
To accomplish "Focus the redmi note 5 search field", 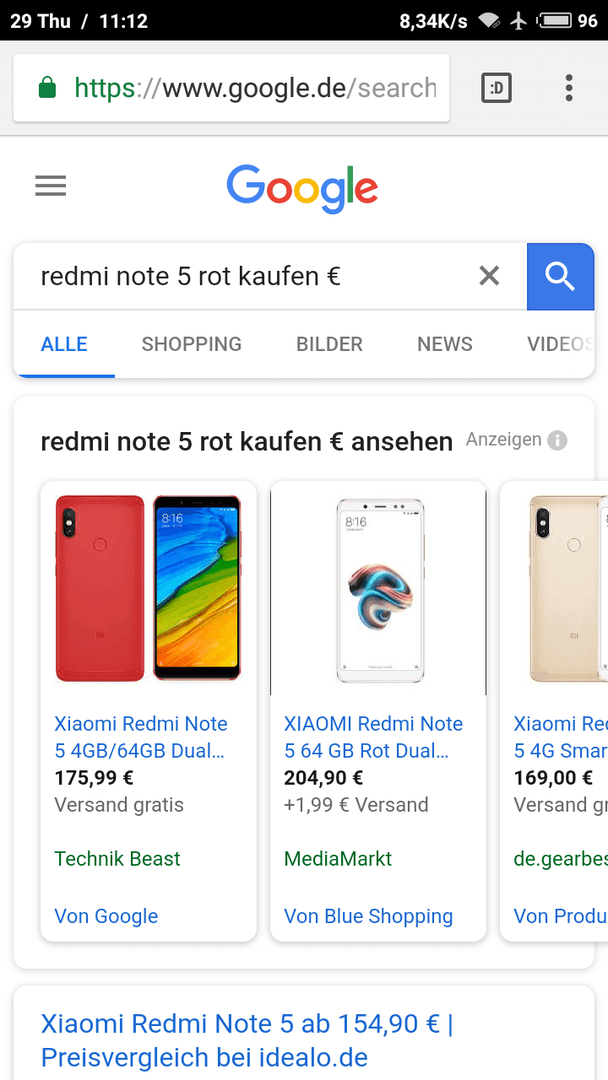I will click(248, 276).
